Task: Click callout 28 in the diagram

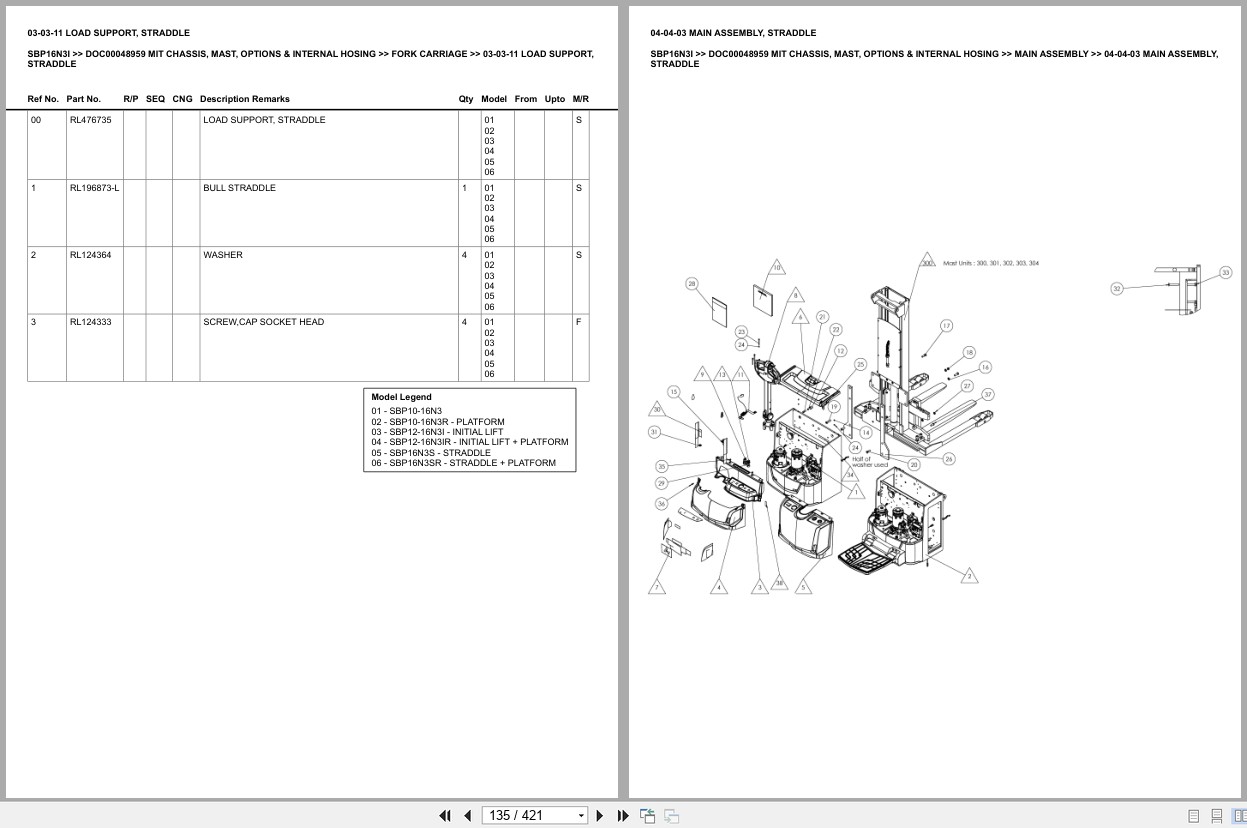Action: tap(691, 284)
